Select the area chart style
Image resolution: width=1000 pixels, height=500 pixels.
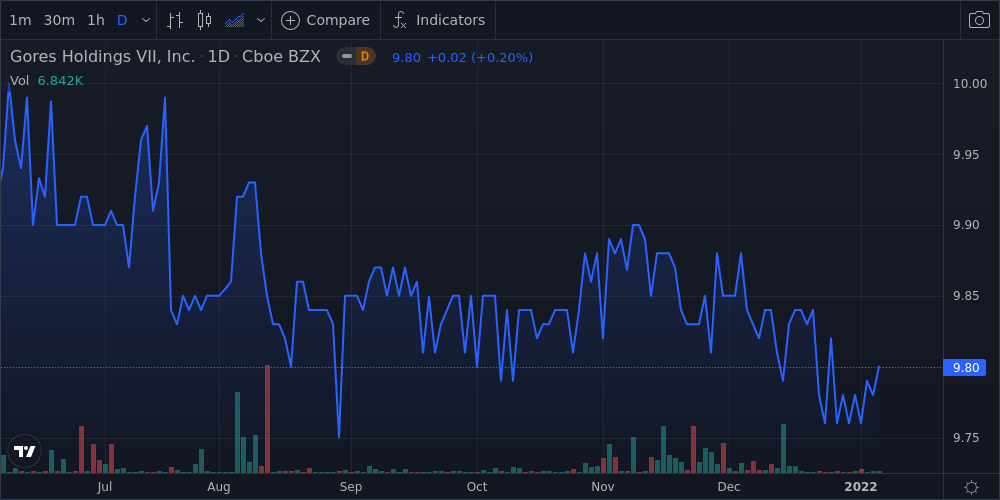click(235, 20)
